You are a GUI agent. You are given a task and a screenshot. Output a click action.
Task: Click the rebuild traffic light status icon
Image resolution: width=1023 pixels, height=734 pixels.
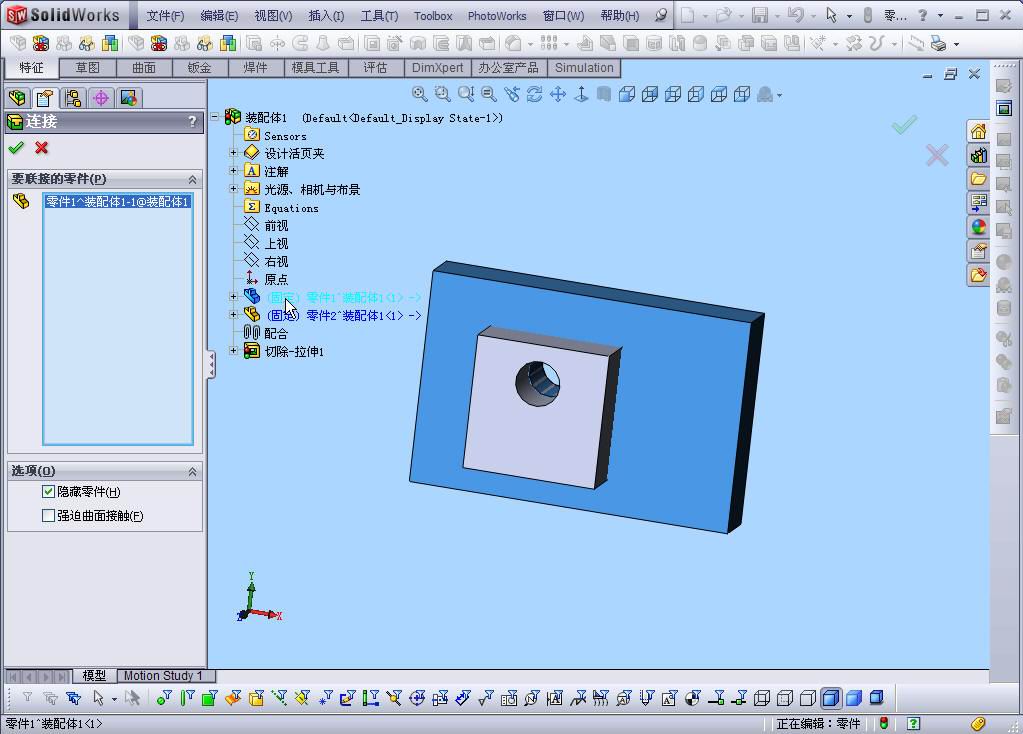[x=884, y=724]
